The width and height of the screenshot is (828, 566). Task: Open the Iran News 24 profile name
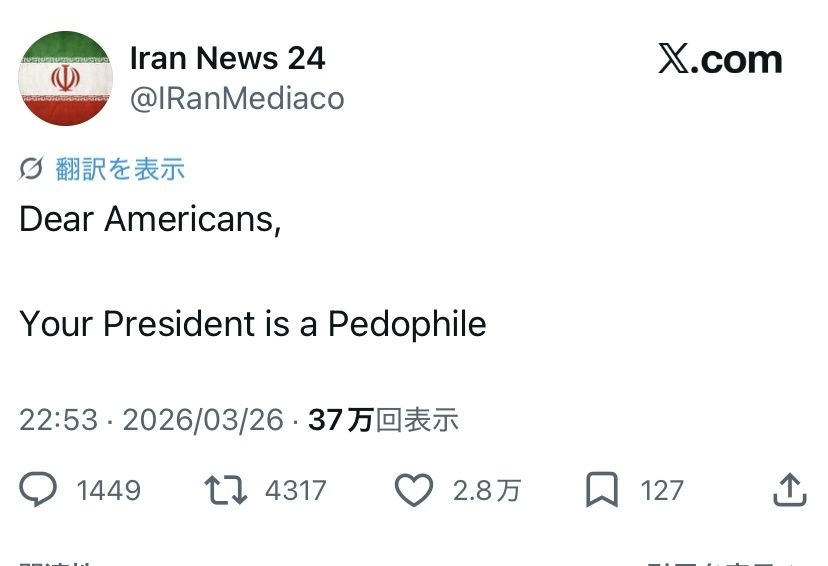[x=227, y=58]
